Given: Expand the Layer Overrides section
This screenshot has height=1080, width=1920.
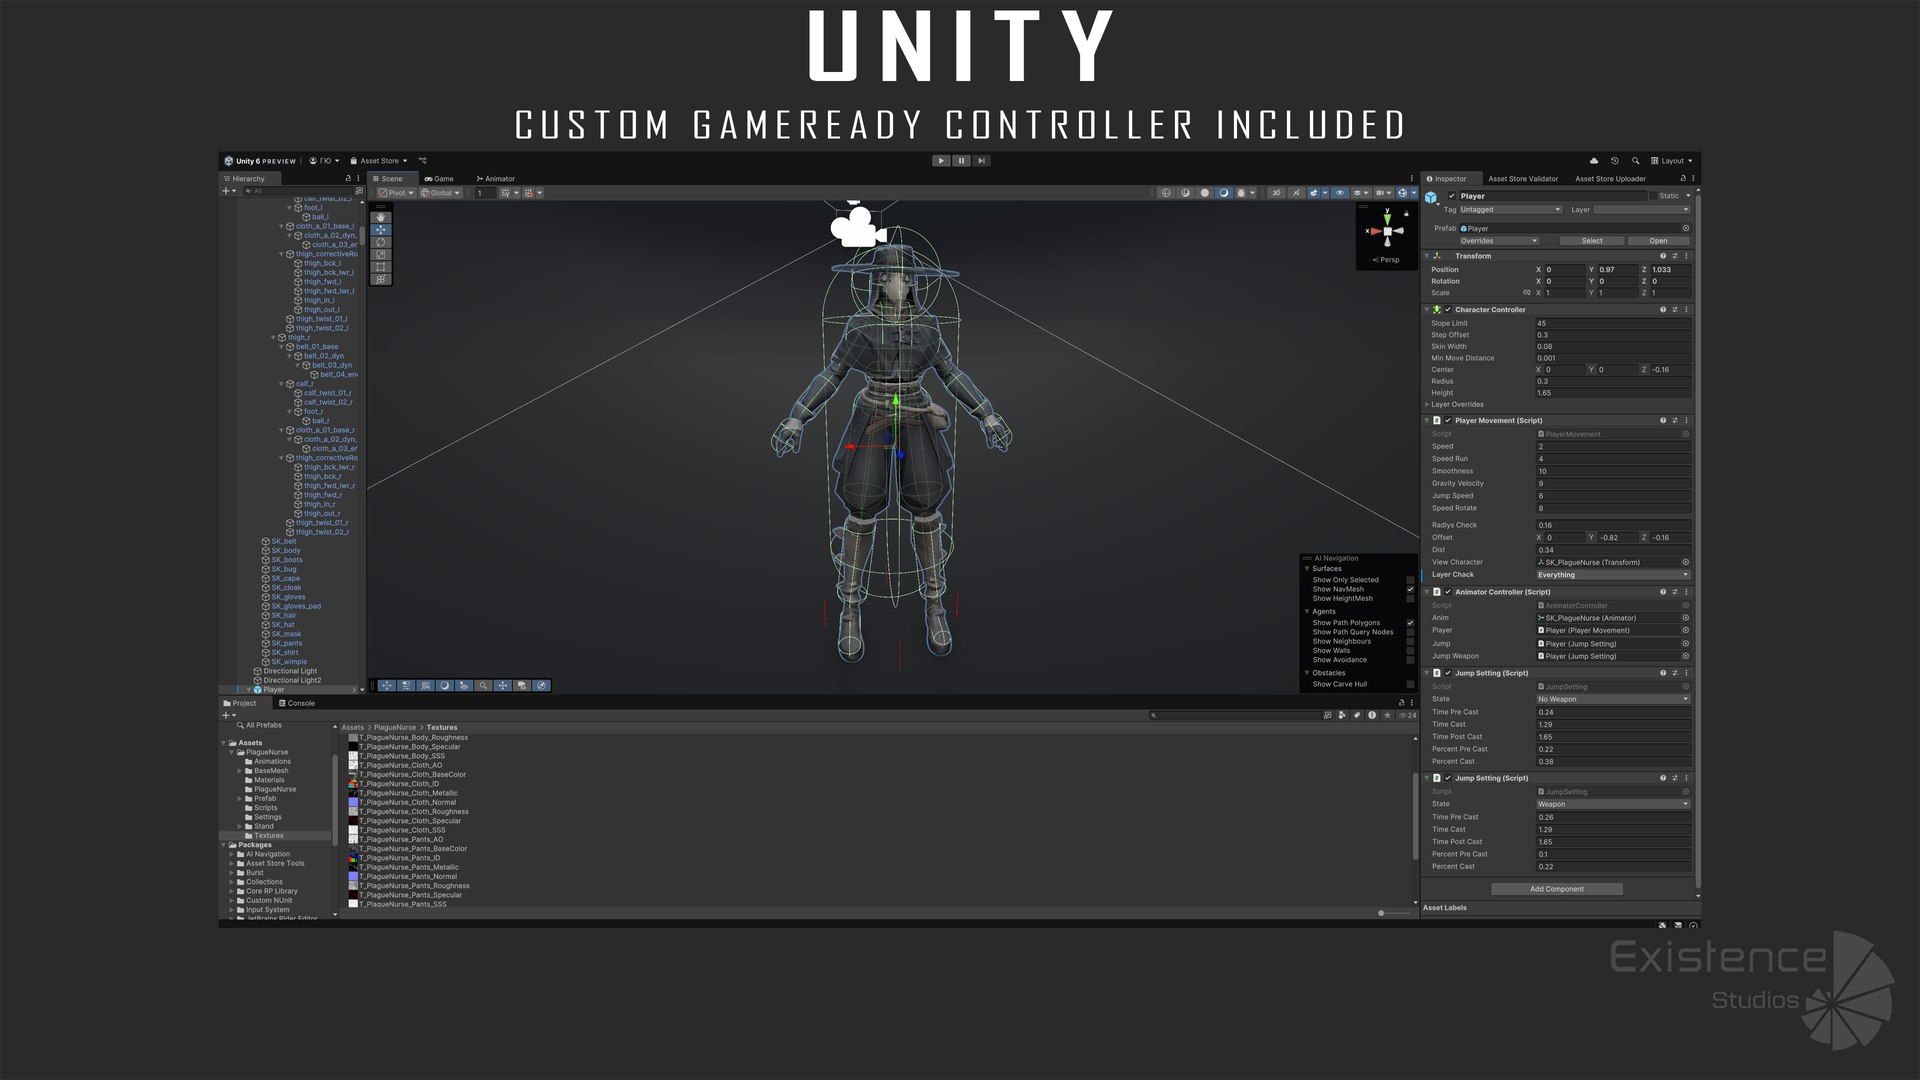Looking at the screenshot, I should [x=1427, y=405].
